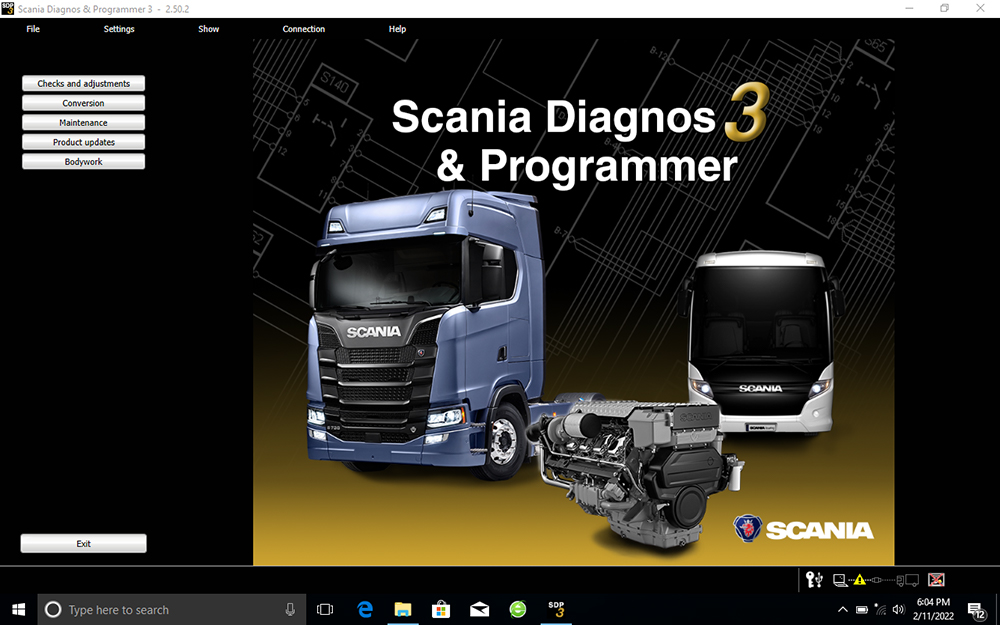Screen dimensions: 1000x625
Task: Open the Show menu
Action: [x=209, y=29]
